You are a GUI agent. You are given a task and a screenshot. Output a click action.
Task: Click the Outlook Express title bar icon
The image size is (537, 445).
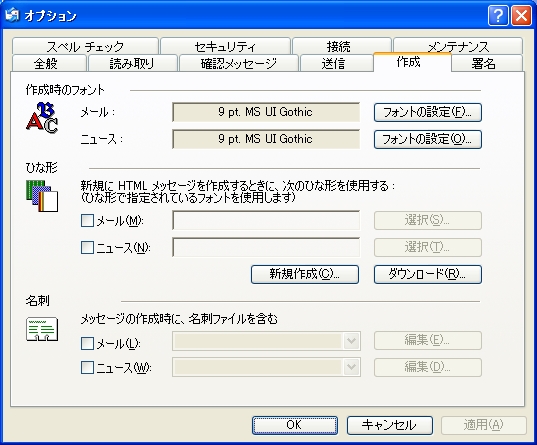pyautogui.click(x=12, y=15)
